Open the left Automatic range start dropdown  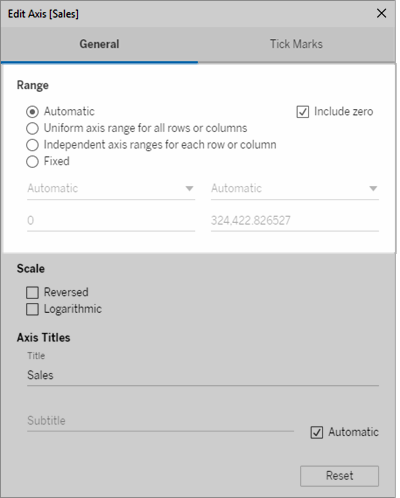(x=111, y=189)
